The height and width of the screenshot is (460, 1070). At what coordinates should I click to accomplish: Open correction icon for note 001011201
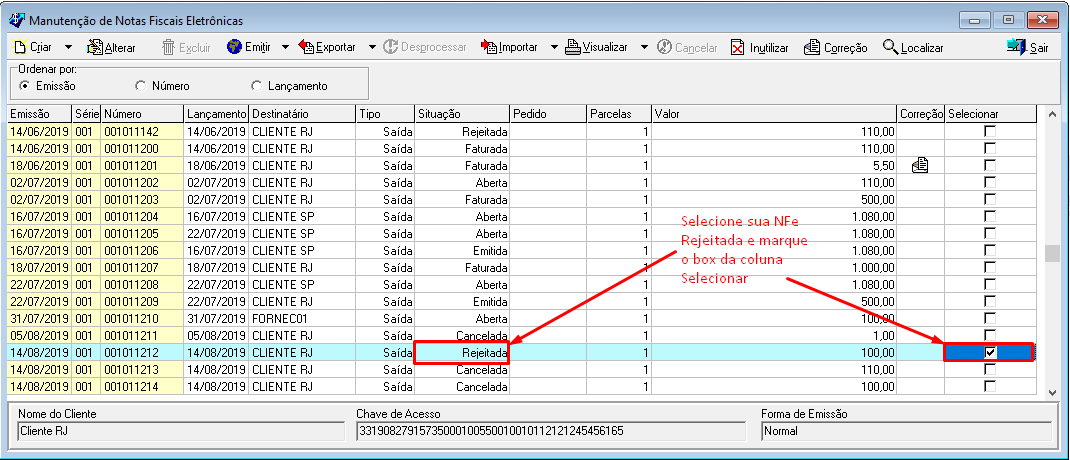click(920, 165)
